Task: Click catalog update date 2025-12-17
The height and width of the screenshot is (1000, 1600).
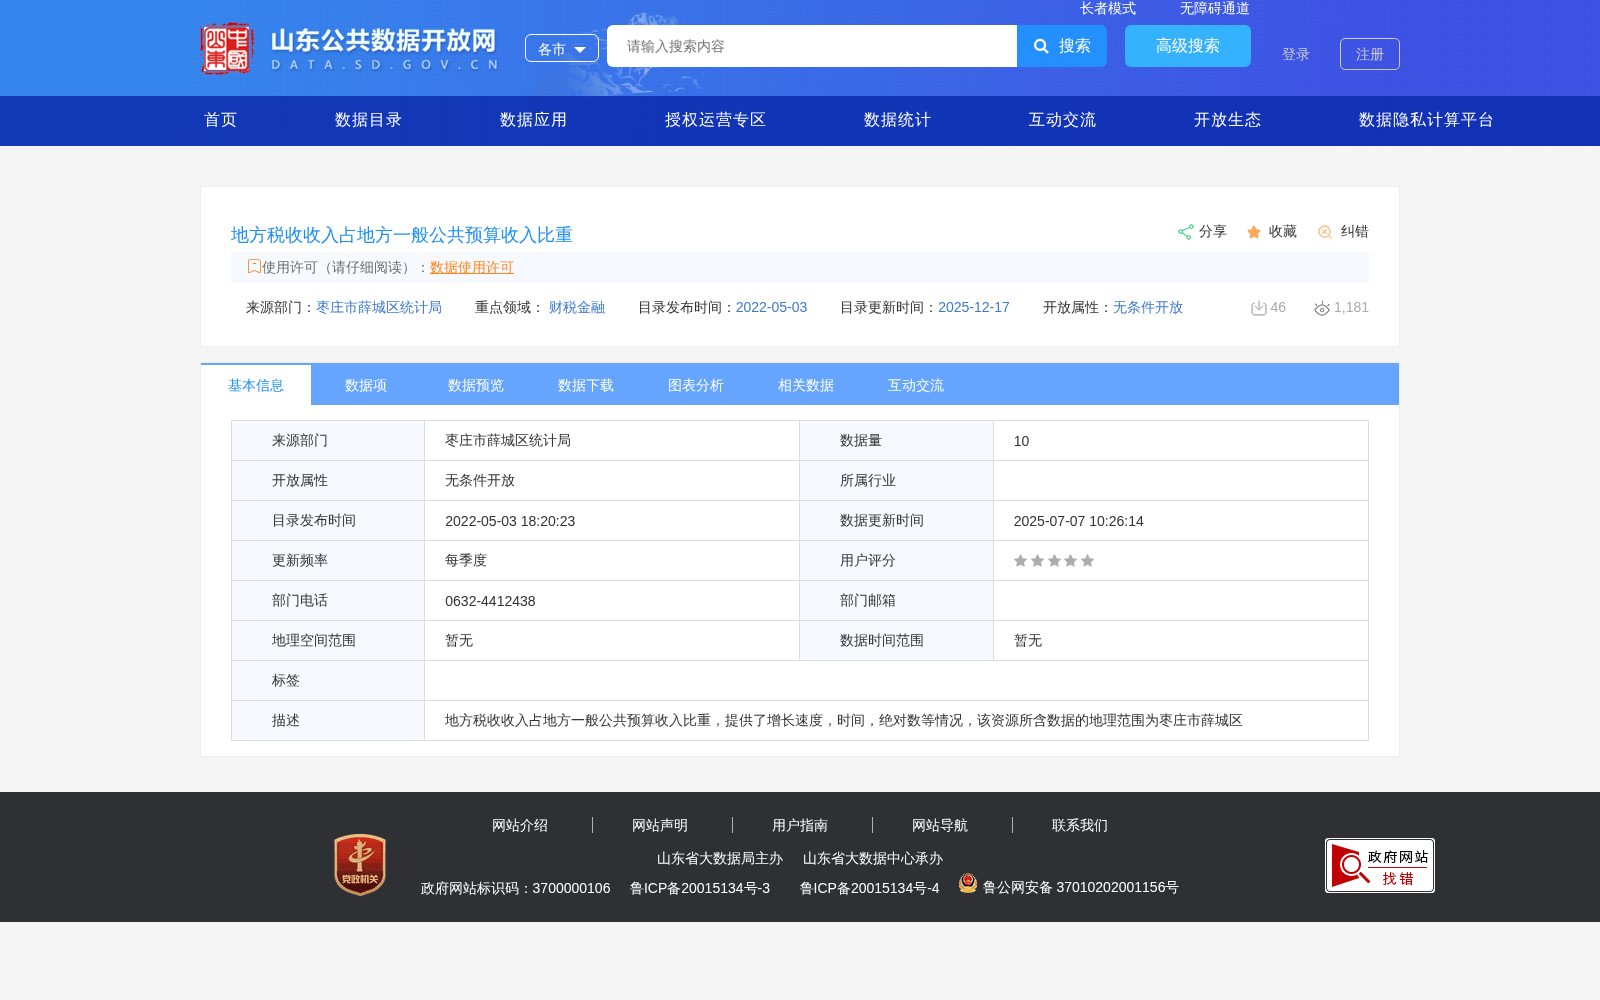Action: [974, 307]
